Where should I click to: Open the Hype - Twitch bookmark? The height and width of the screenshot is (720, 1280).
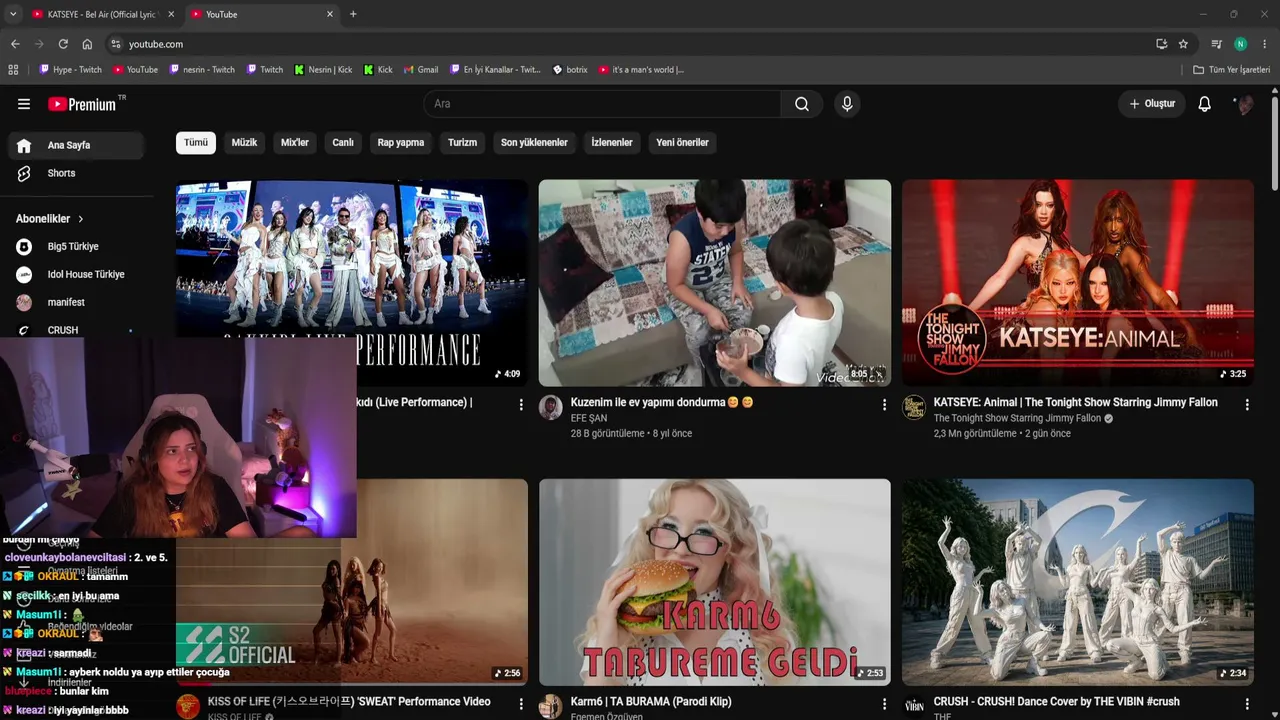pos(70,70)
